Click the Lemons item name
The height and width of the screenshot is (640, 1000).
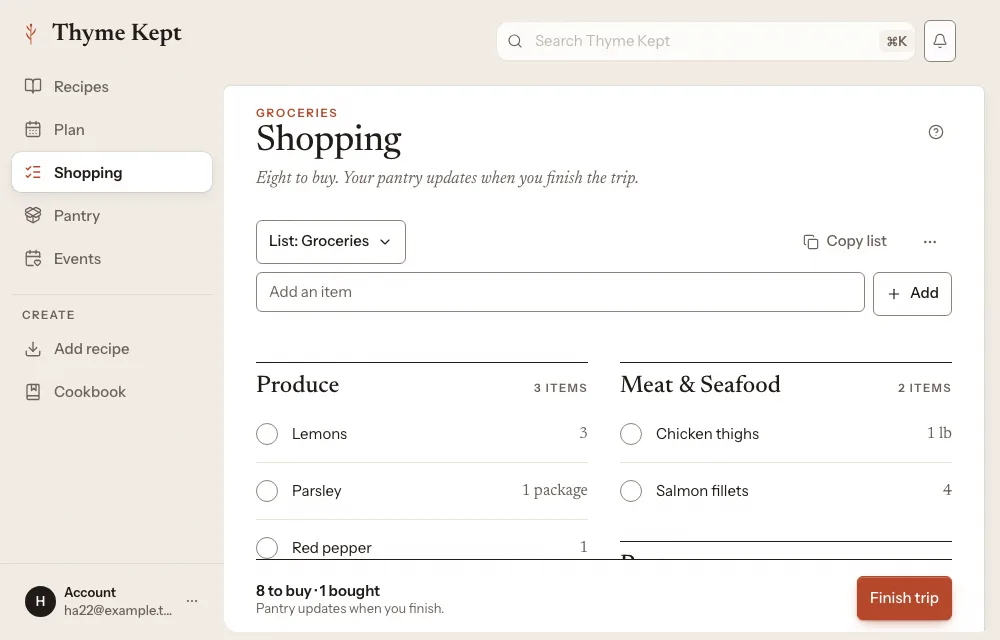pyautogui.click(x=319, y=433)
